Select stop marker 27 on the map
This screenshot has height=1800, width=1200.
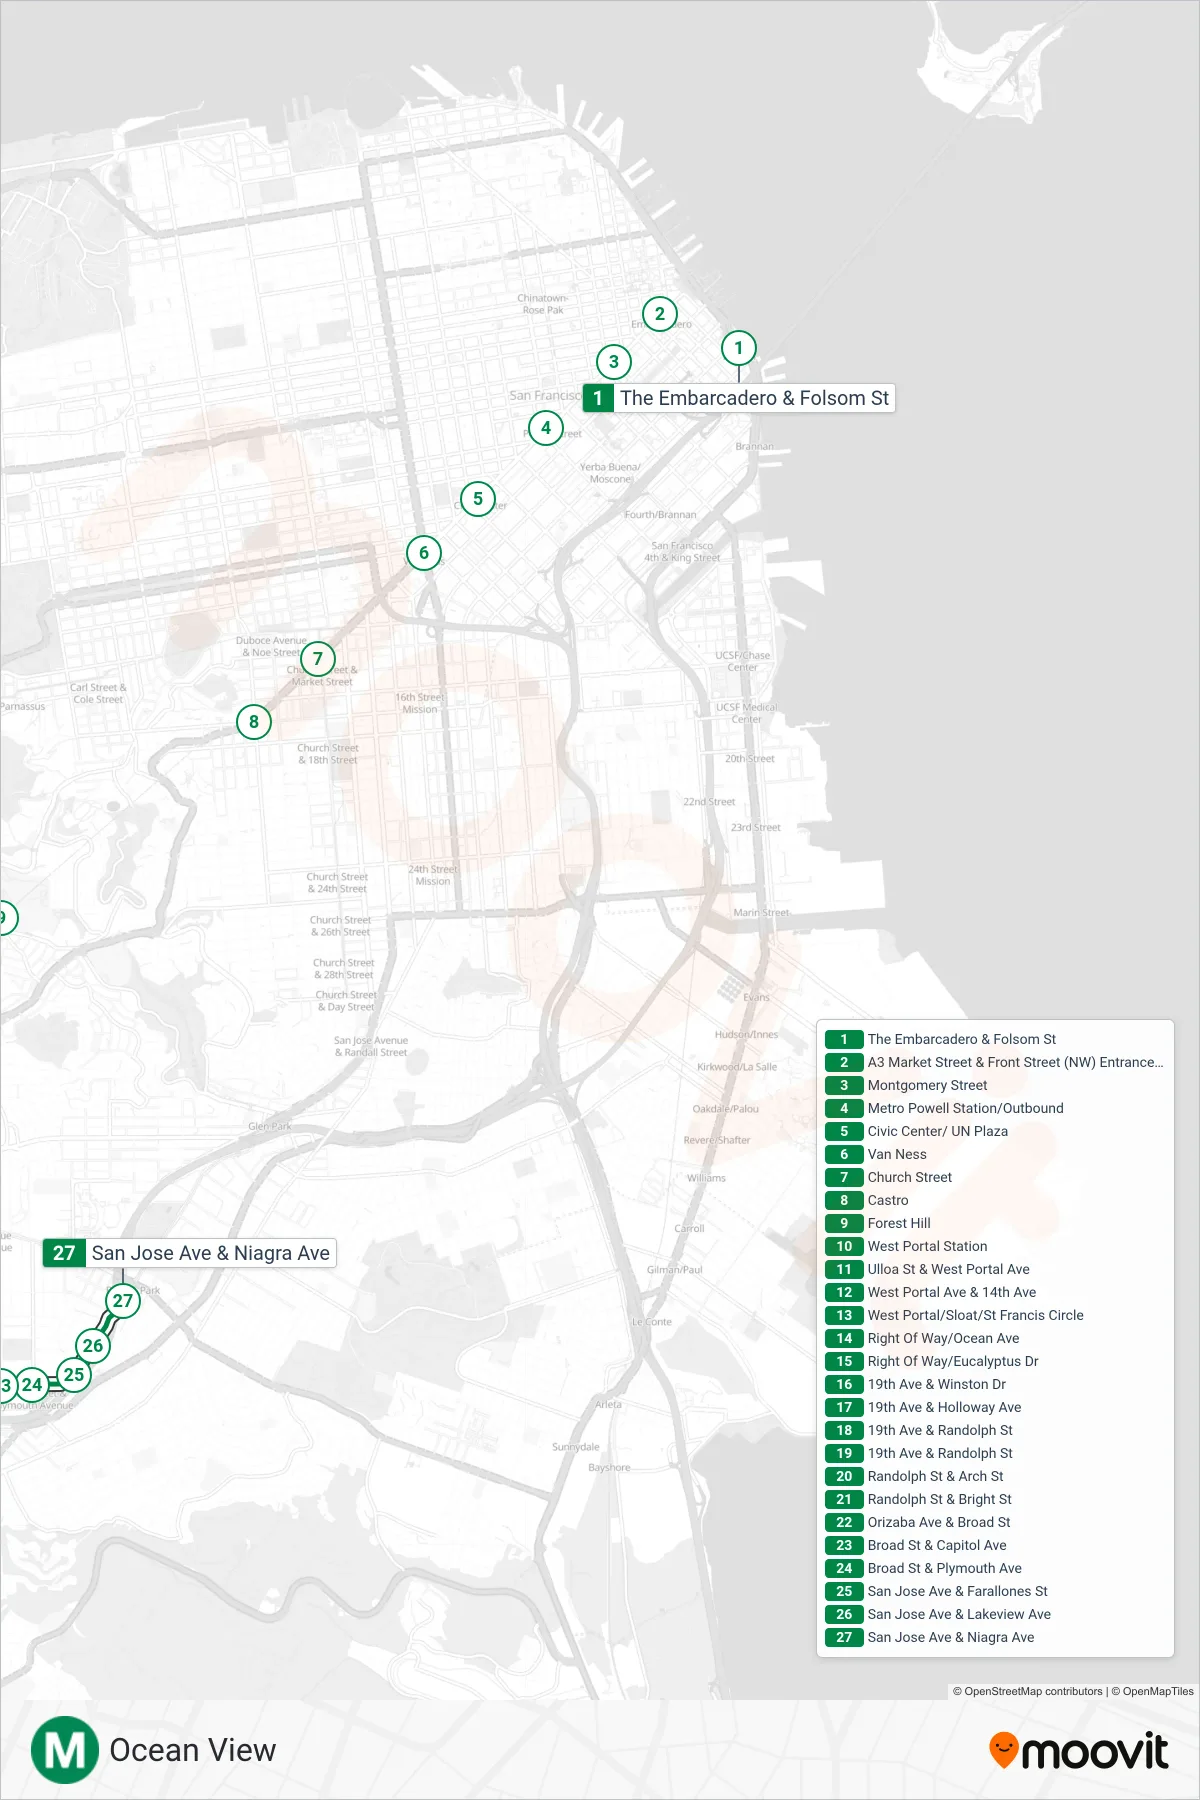click(x=123, y=1301)
